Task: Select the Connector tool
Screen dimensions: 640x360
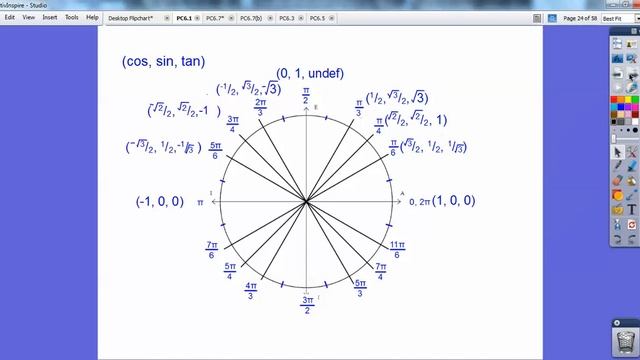Action: 632,195
